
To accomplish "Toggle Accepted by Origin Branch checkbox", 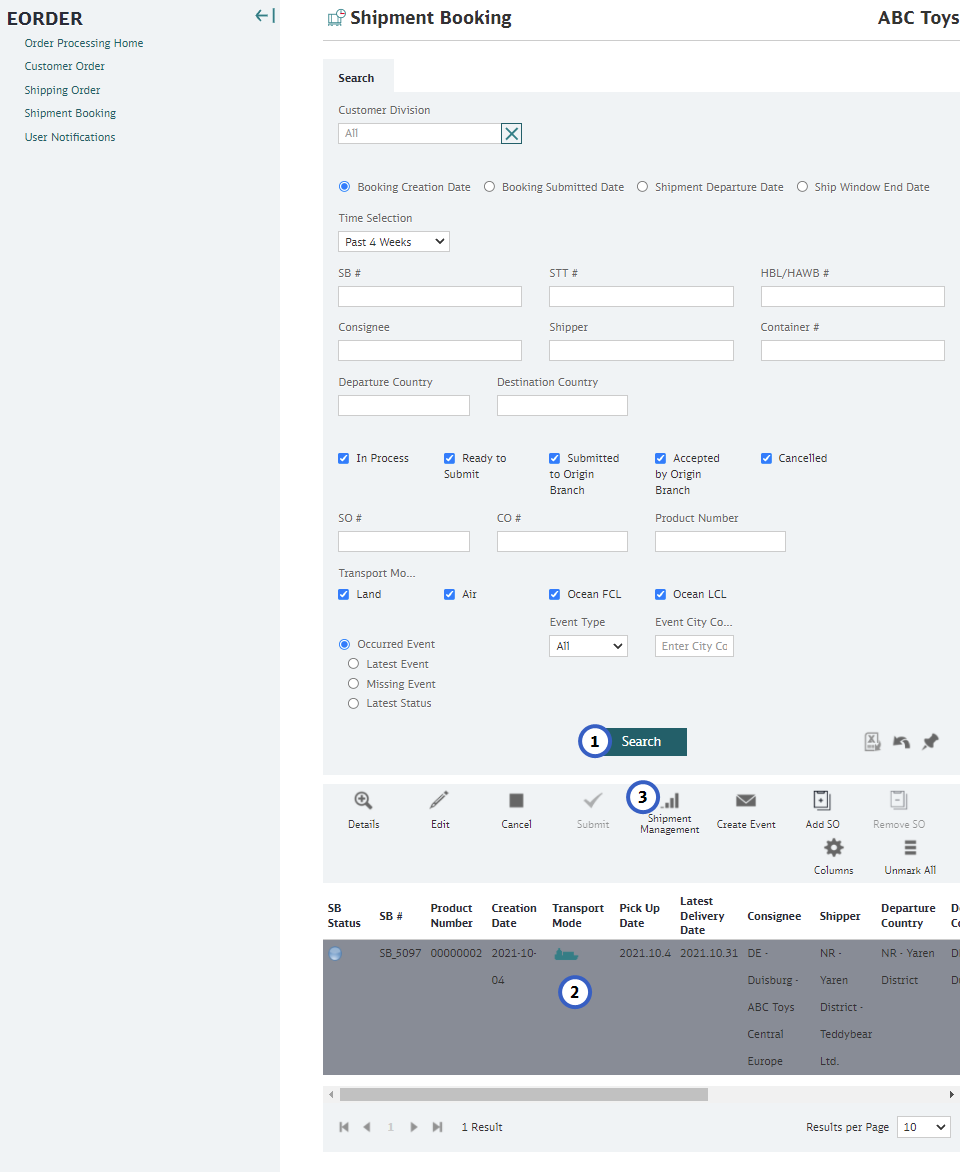I will pyautogui.click(x=661, y=458).
